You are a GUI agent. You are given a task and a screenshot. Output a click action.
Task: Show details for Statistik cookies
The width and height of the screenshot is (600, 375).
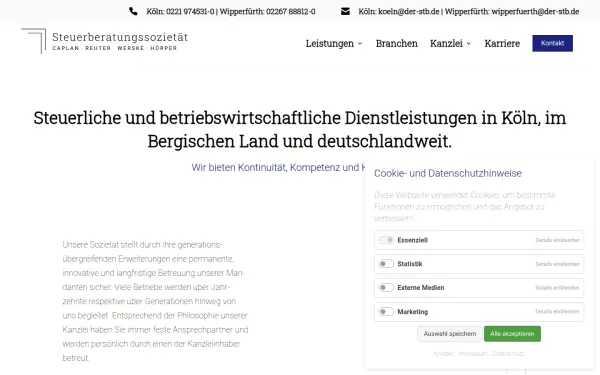click(x=557, y=264)
